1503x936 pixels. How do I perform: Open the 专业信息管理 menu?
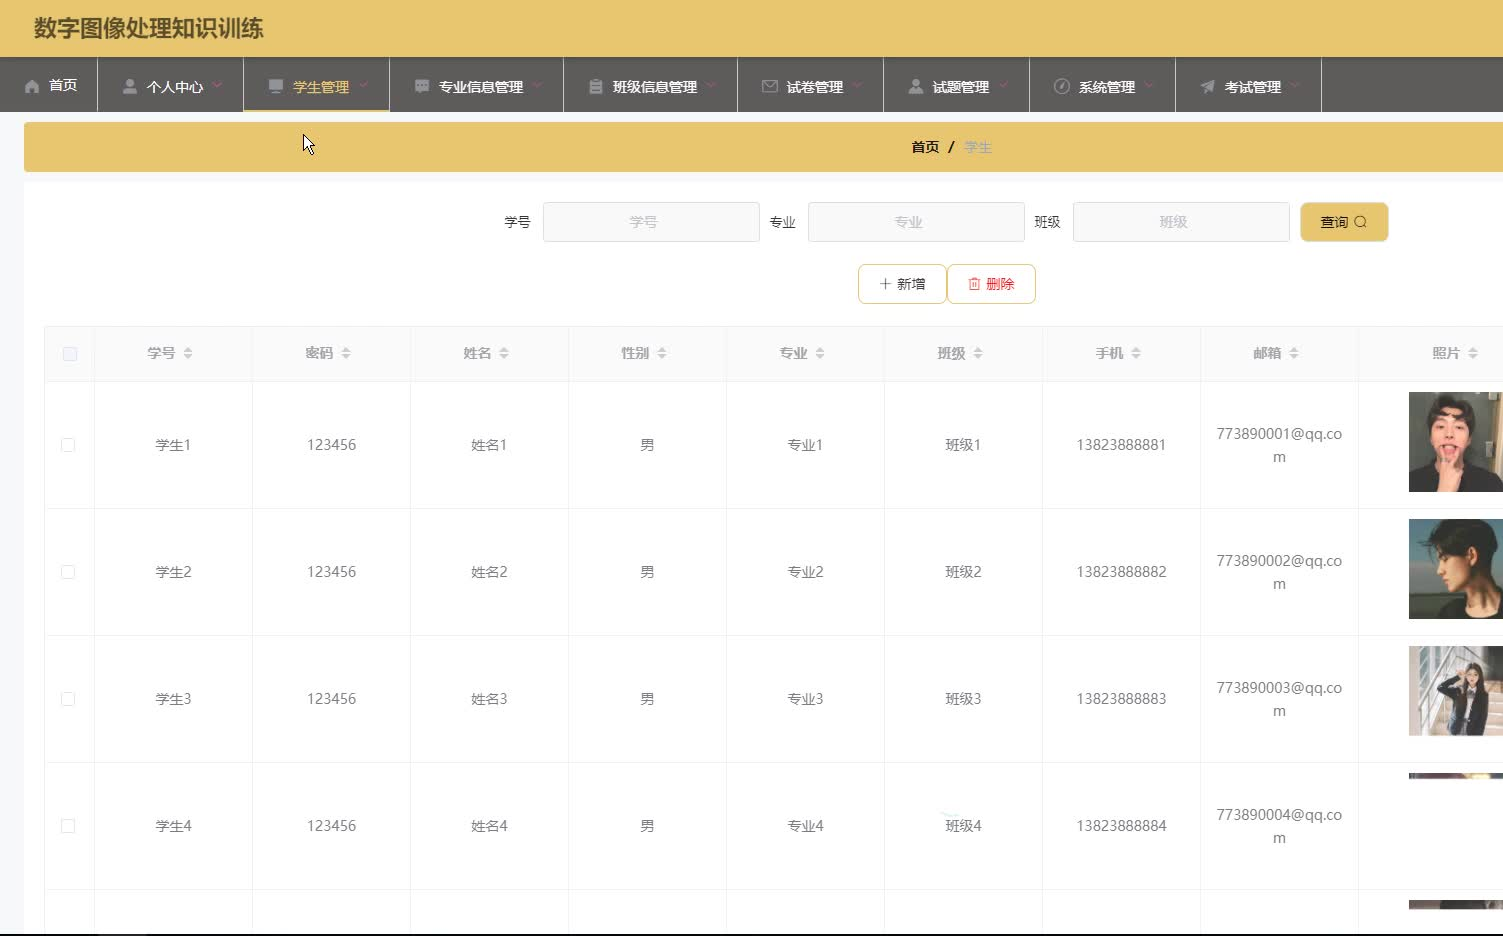coord(477,85)
